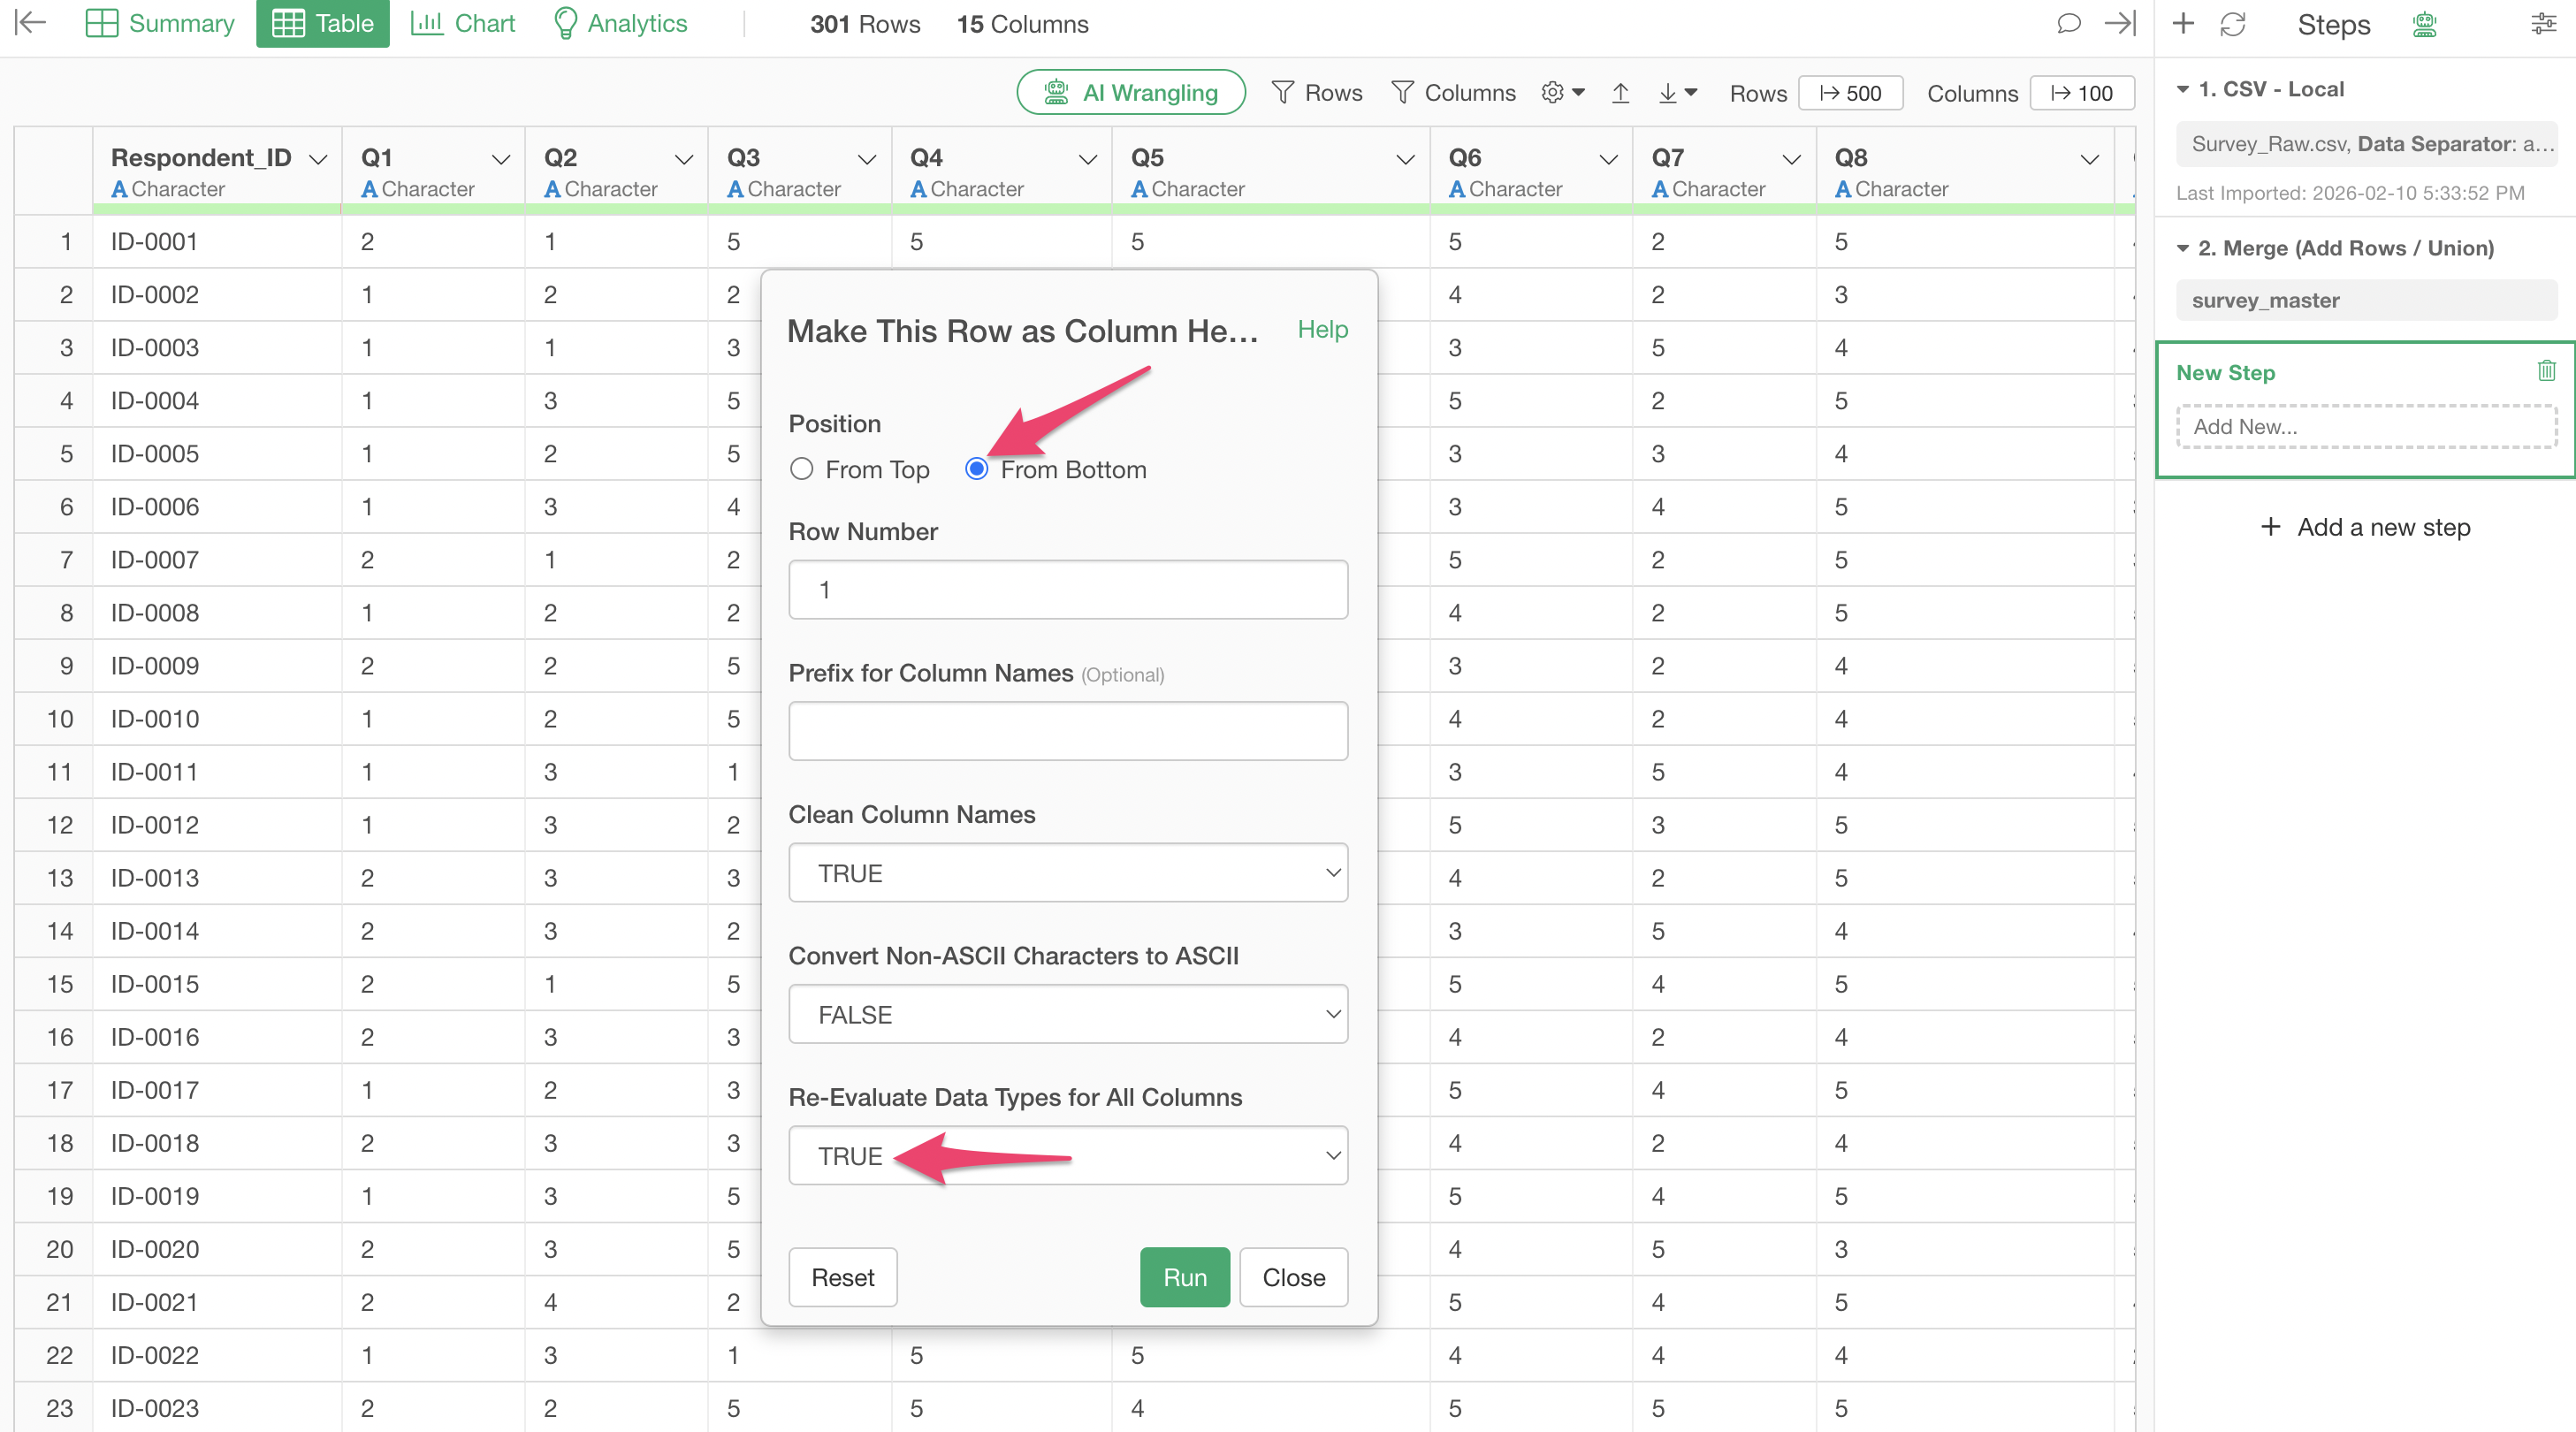The image size is (2576, 1432).
Task: Open the steps settings sliders icon
Action: pos(2543,24)
